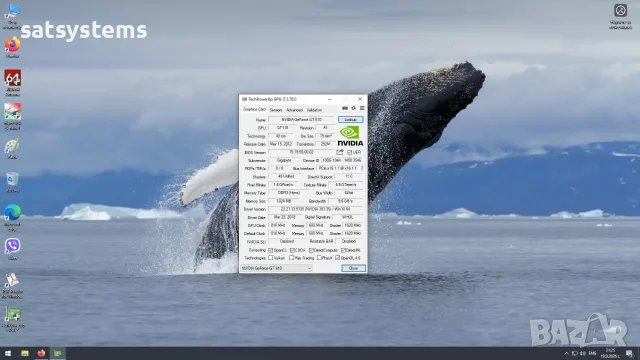Open Microsoft Edge desktop shortcut

[x=13, y=218]
